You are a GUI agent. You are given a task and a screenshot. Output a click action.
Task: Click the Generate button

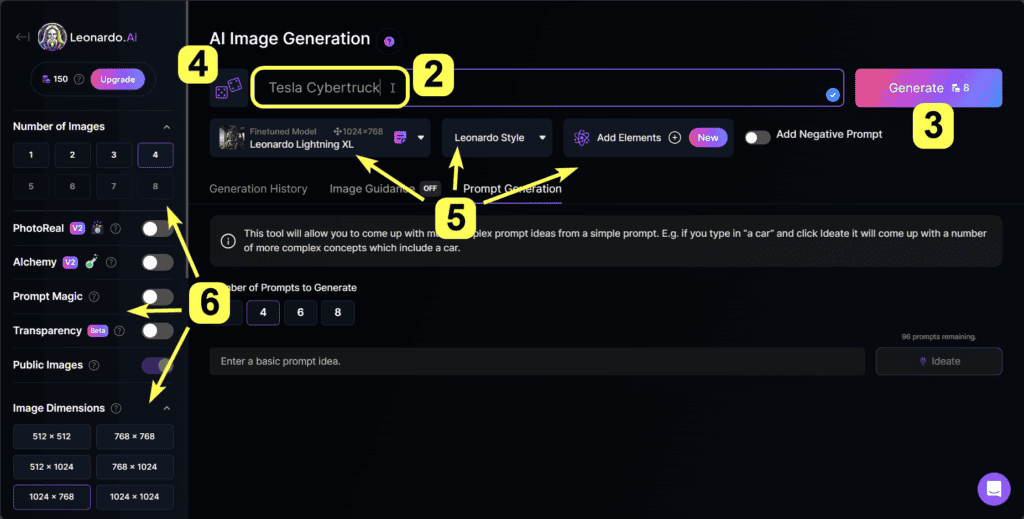[928, 87]
